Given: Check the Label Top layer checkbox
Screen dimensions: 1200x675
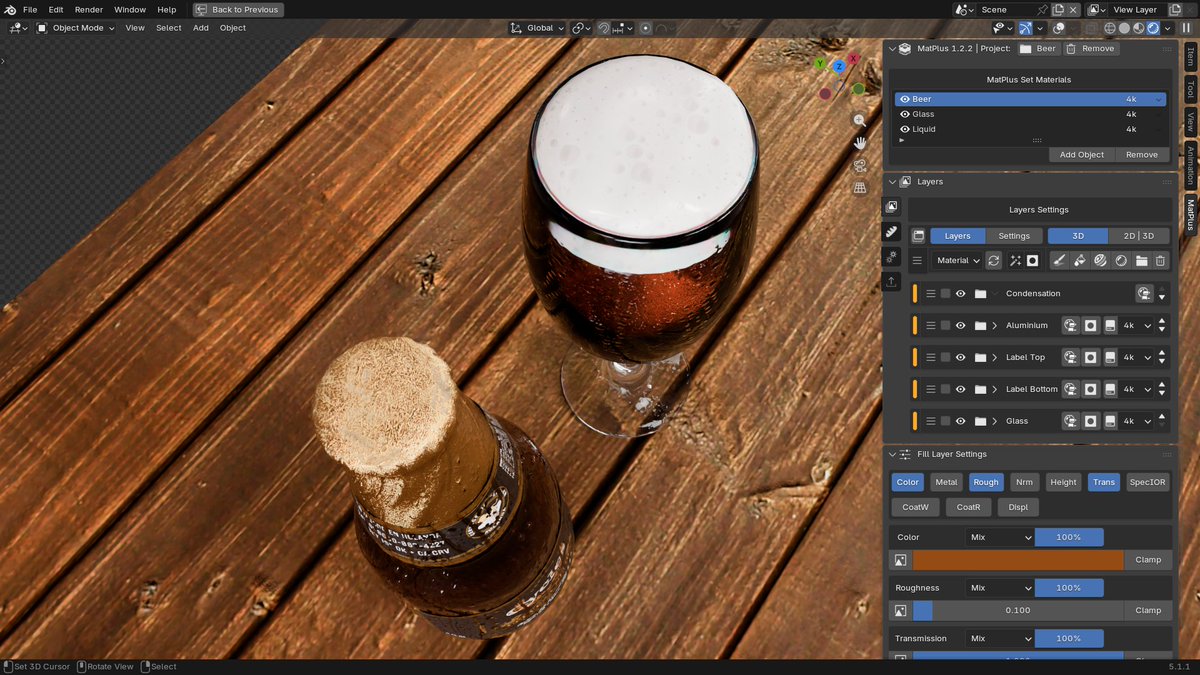Looking at the screenshot, I should coord(945,357).
